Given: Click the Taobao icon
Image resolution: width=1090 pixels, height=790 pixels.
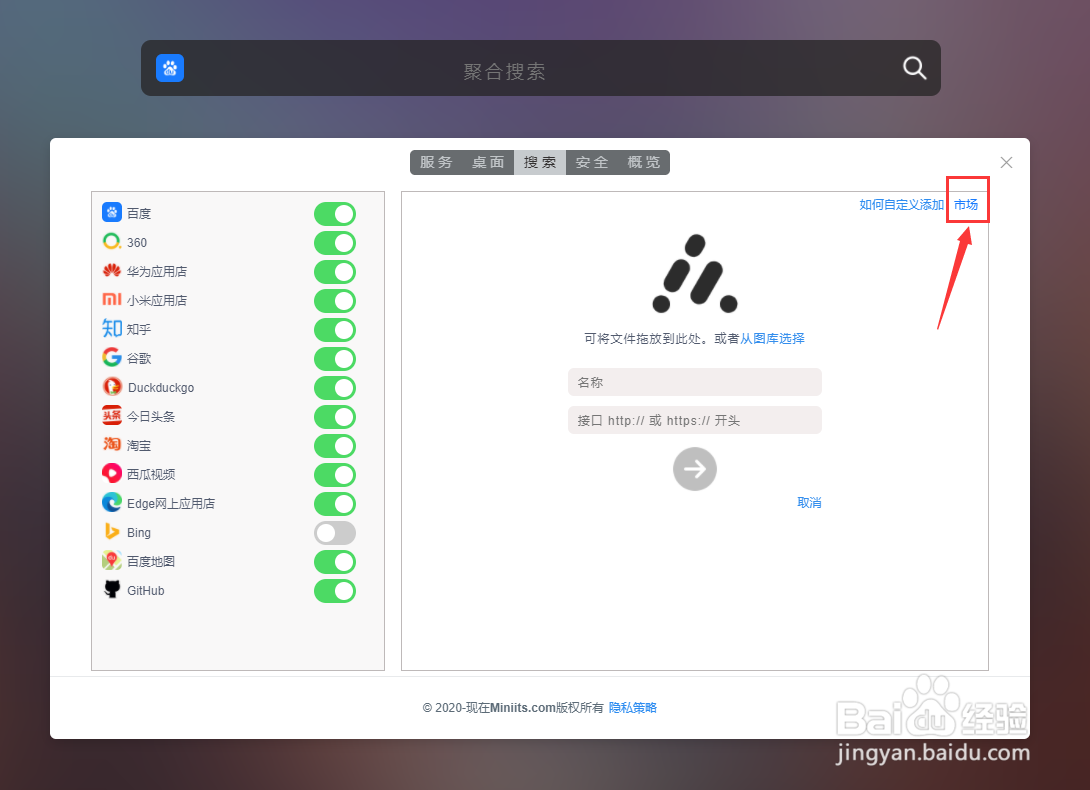Looking at the screenshot, I should [112, 444].
